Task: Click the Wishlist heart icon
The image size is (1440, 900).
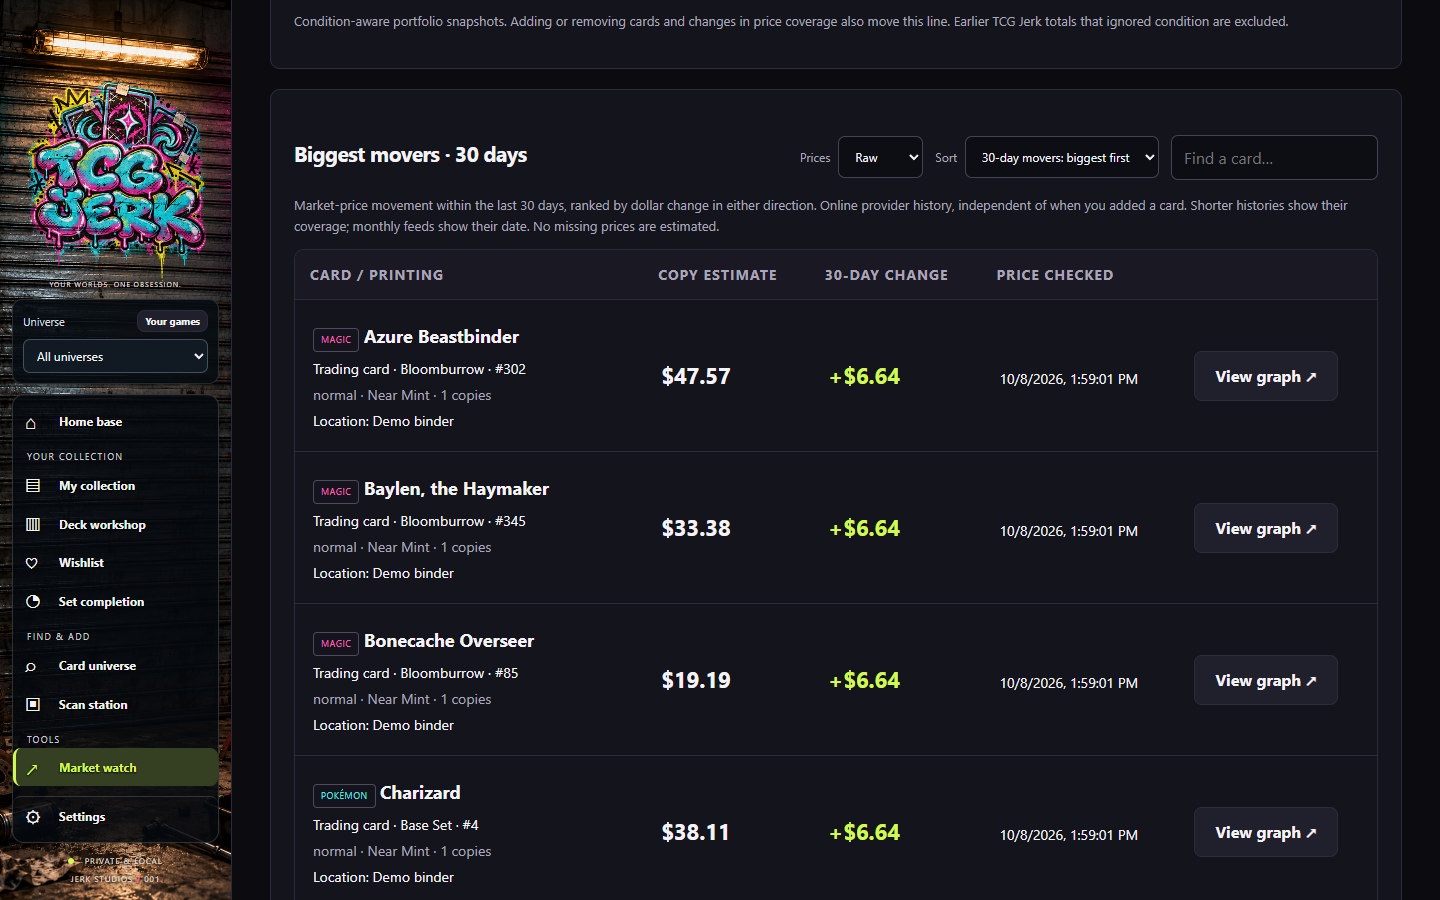Action: [32, 563]
